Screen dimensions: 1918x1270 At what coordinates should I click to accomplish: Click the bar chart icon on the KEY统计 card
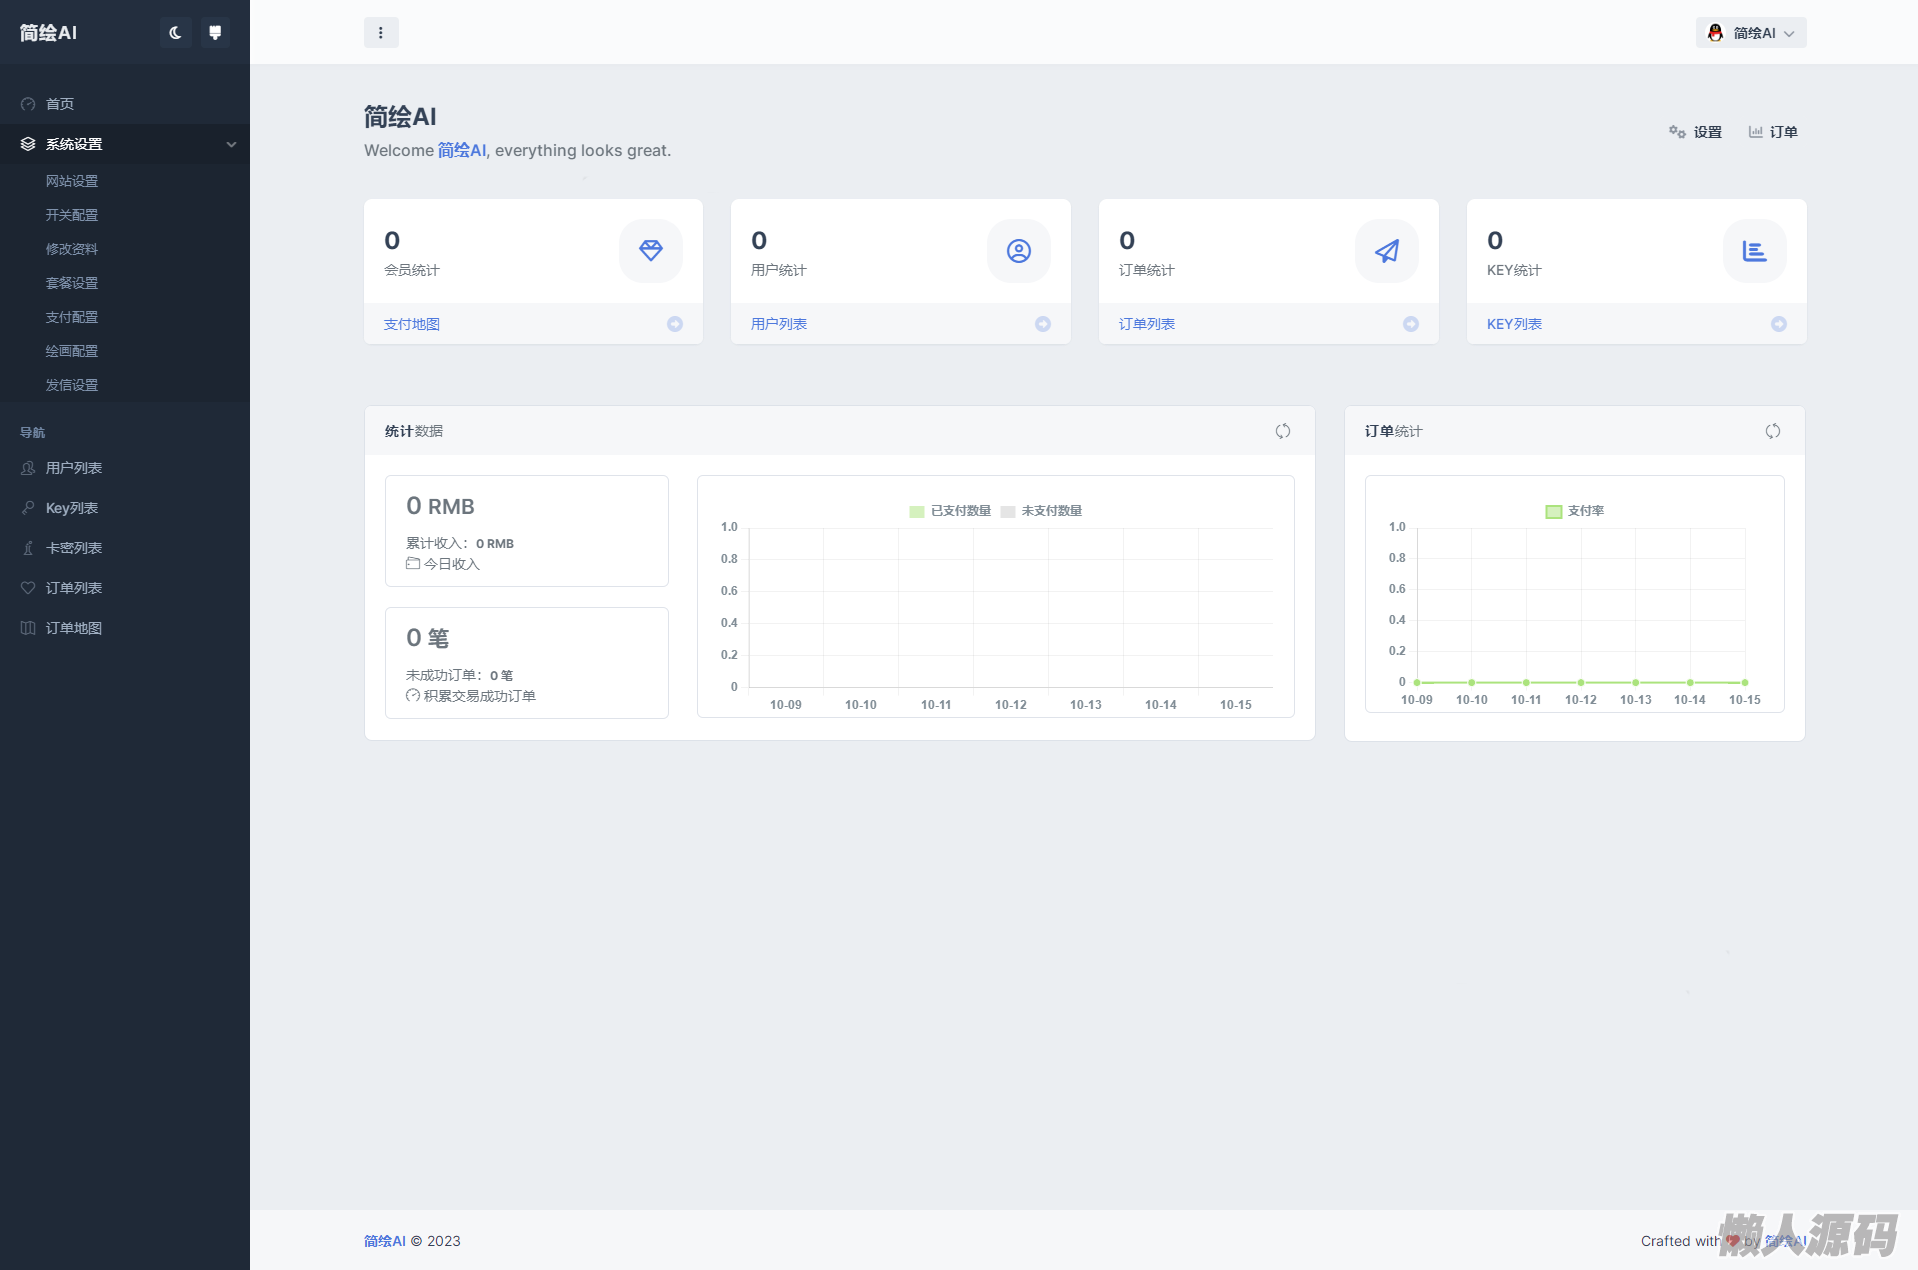[x=1754, y=251]
